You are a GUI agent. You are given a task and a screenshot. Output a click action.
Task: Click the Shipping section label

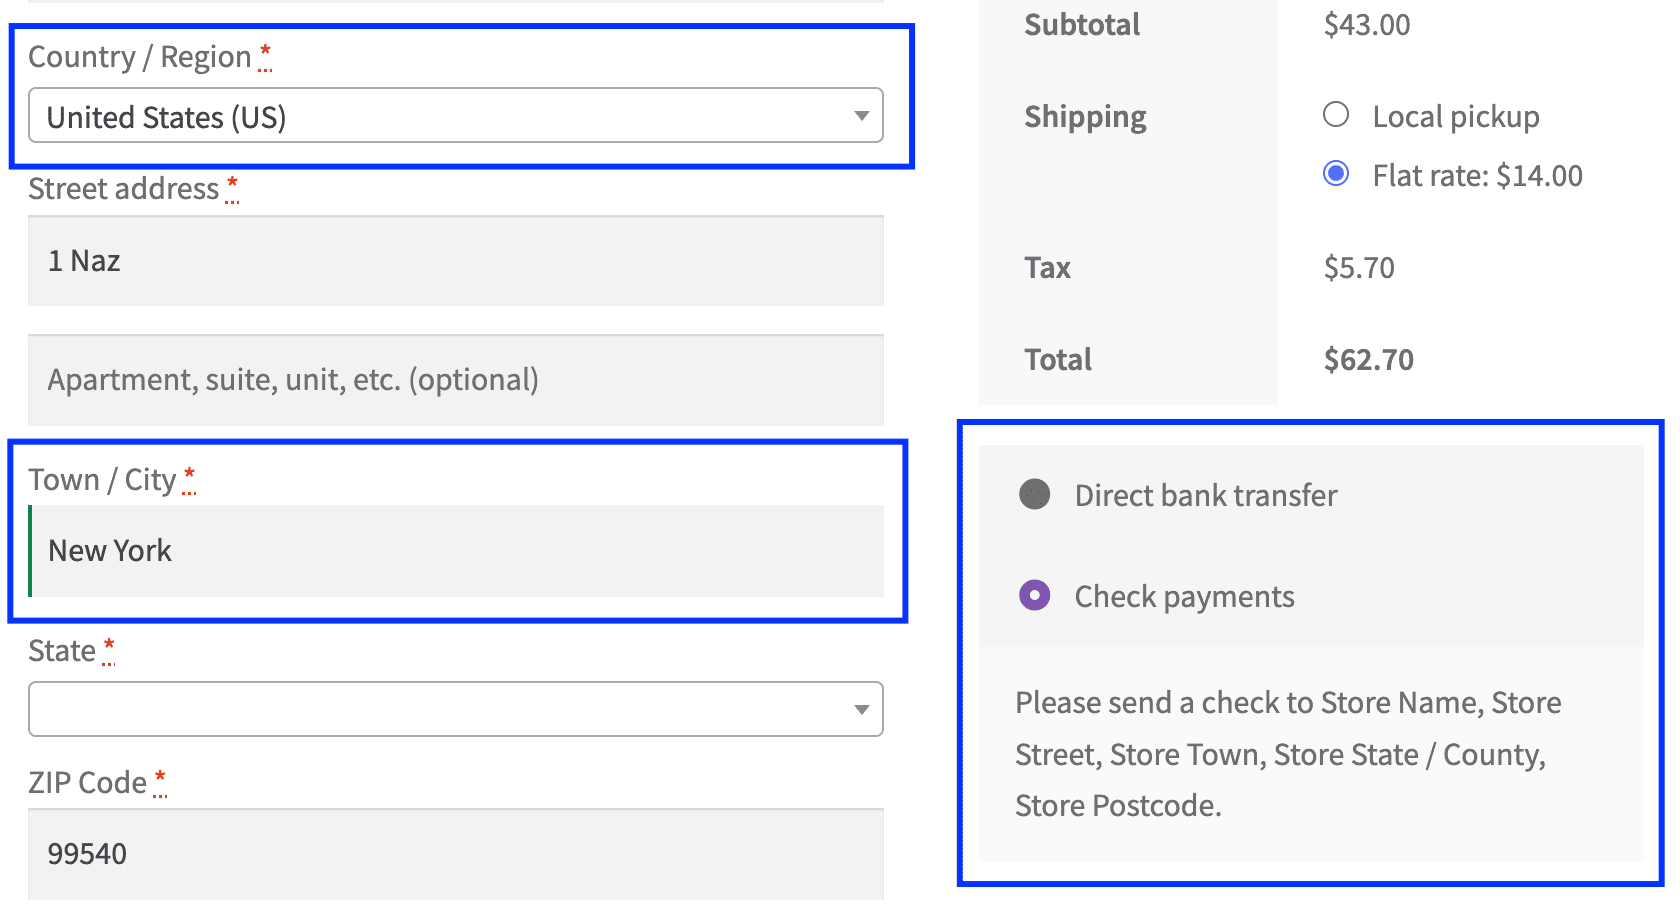pyautogui.click(x=1085, y=116)
